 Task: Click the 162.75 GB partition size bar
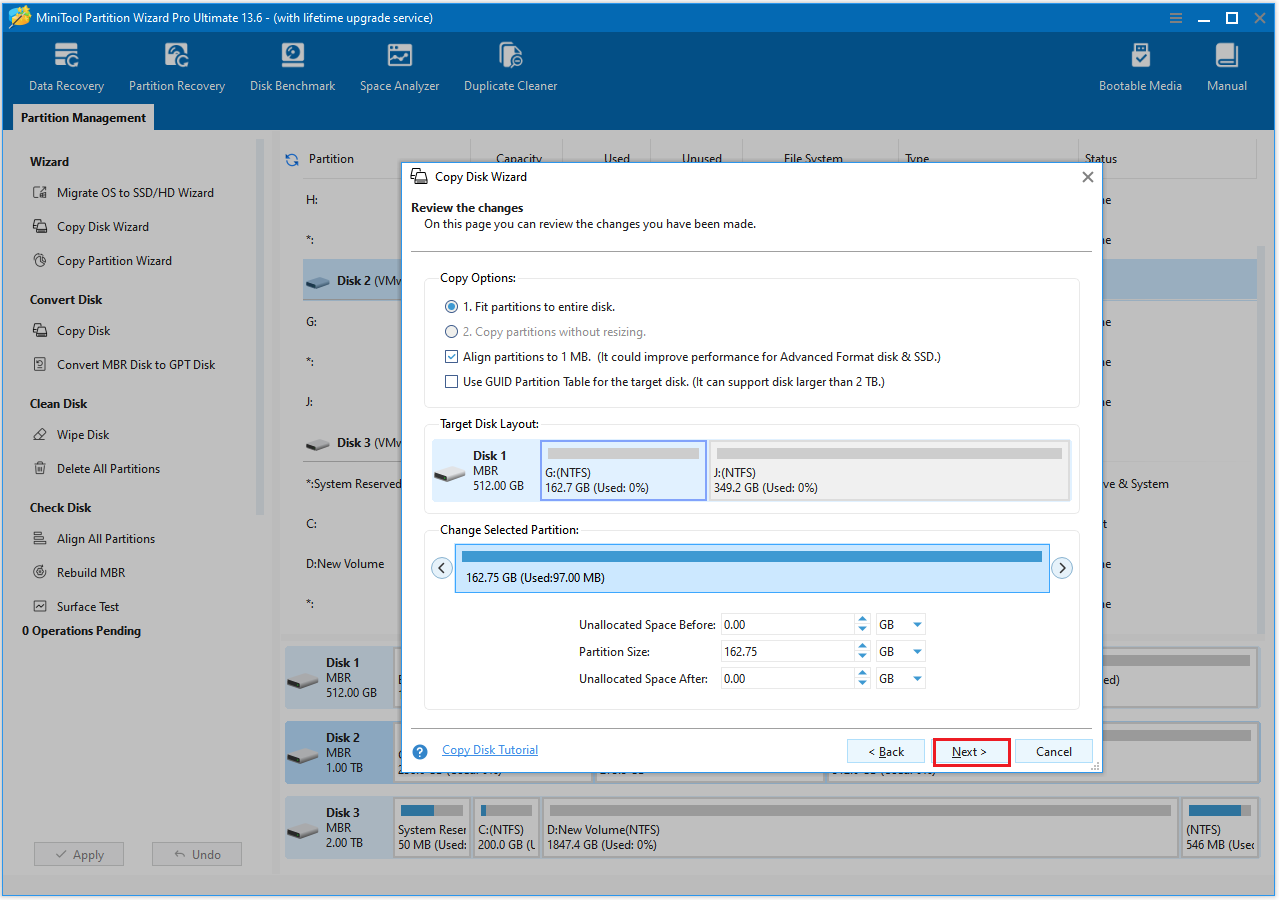pos(752,568)
